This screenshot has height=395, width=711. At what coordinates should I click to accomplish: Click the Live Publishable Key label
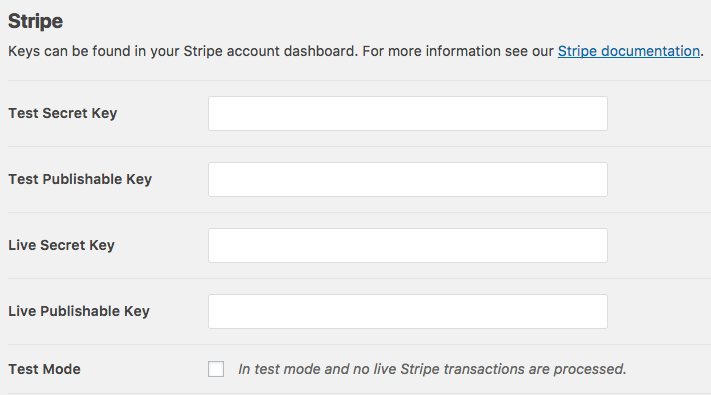tap(79, 312)
